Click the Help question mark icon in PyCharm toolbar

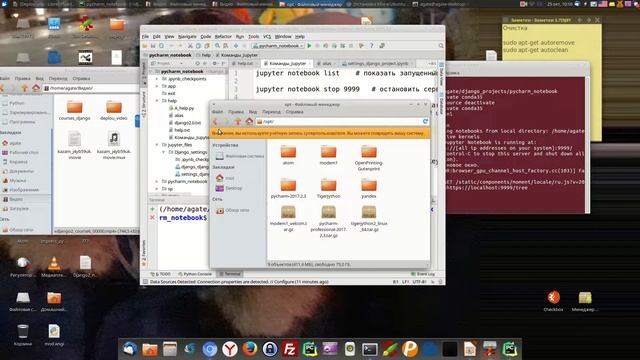(x=371, y=46)
